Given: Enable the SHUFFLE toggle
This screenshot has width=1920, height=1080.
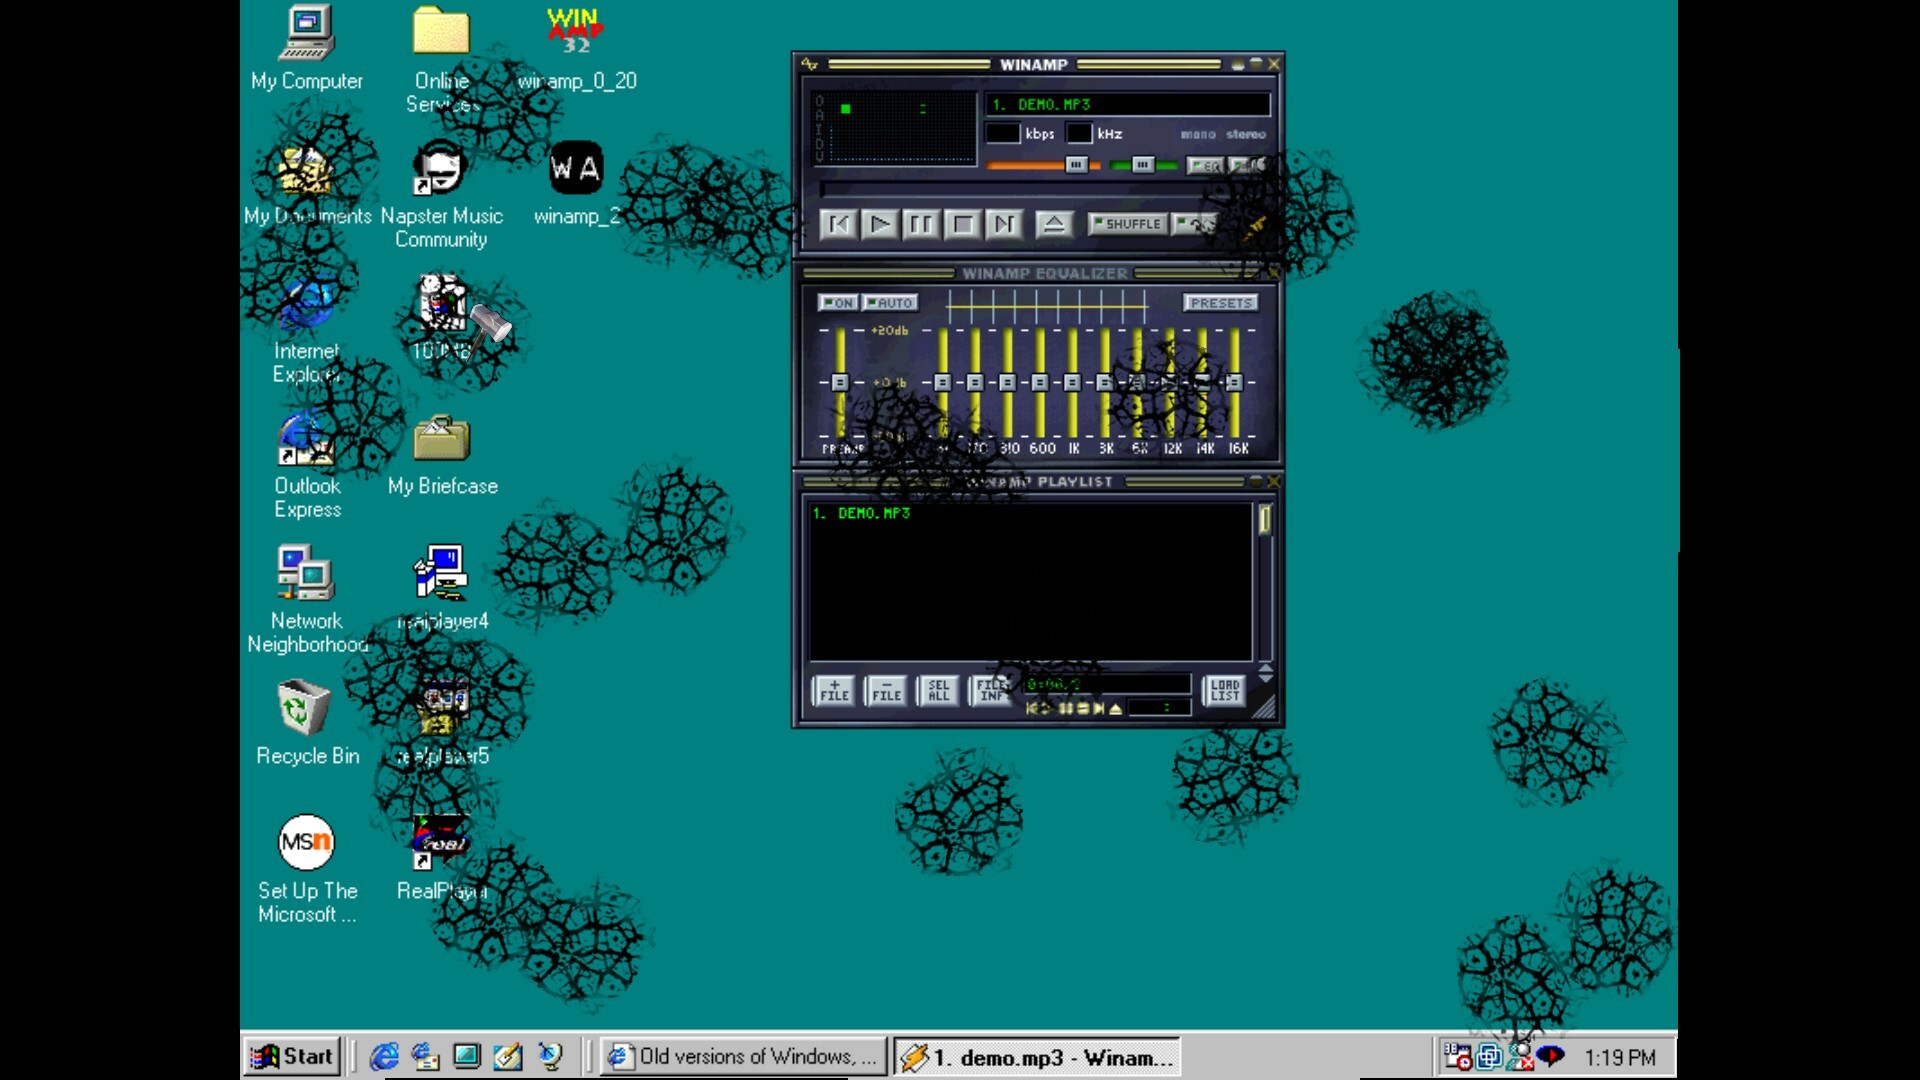Looking at the screenshot, I should pos(1127,224).
